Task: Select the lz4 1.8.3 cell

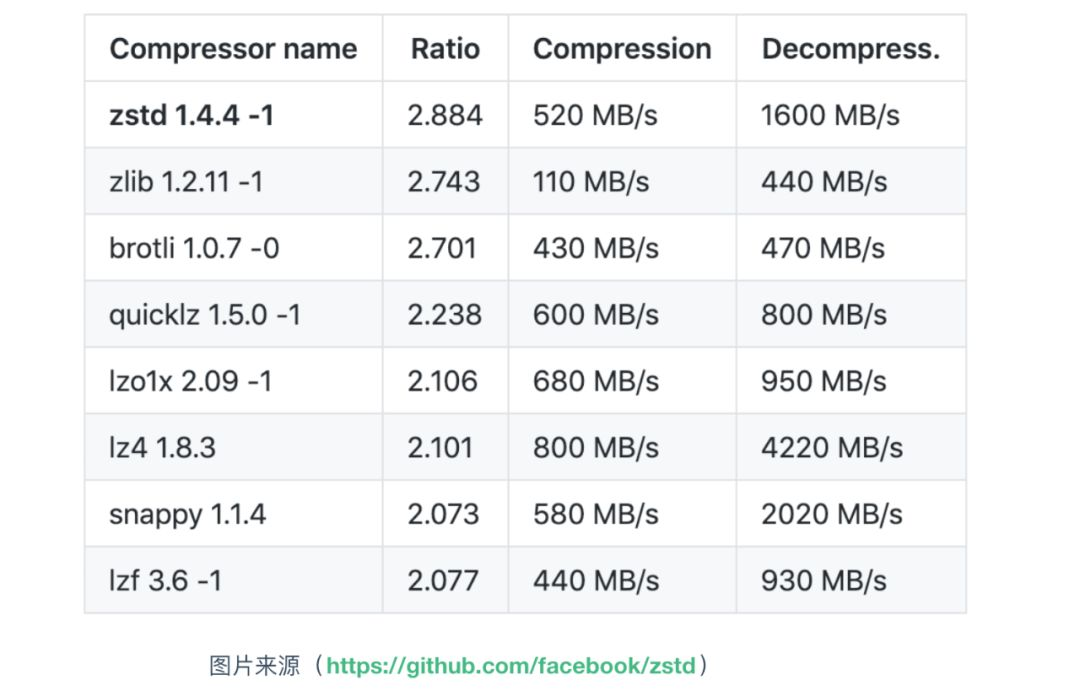Action: coord(162,447)
